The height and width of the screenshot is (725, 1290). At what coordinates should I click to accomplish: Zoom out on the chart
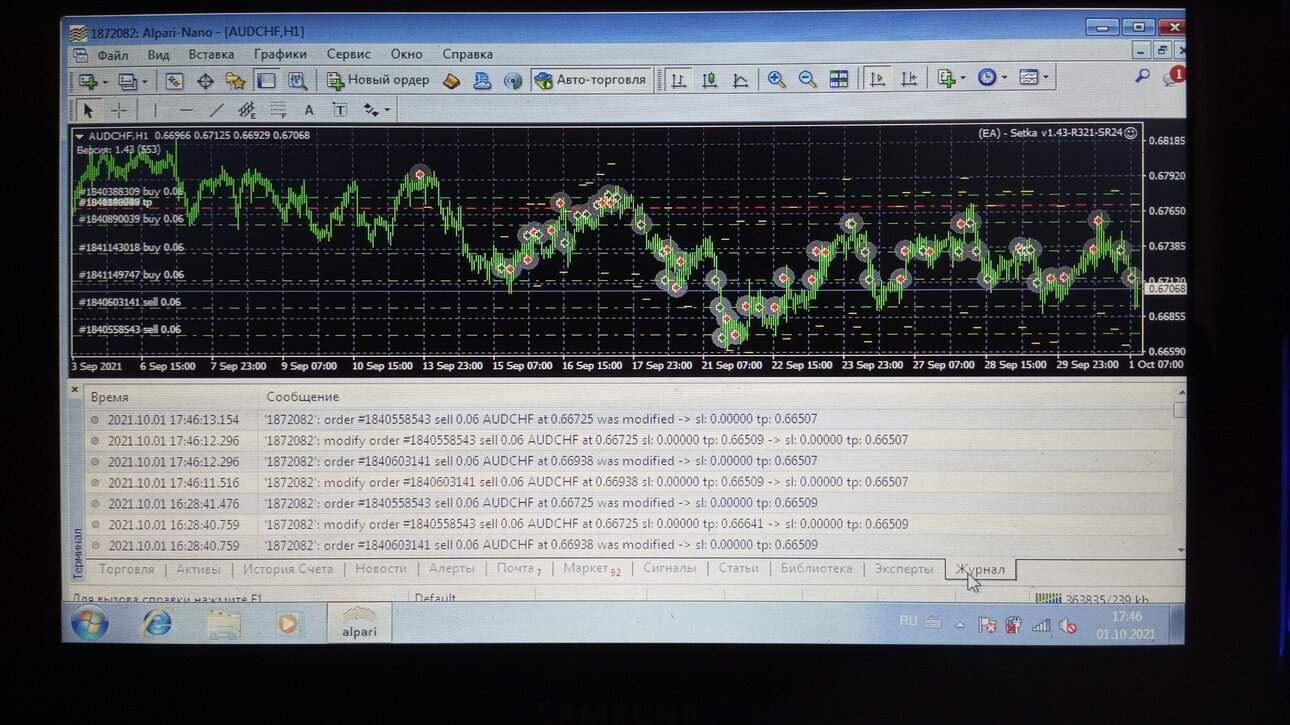(807, 80)
